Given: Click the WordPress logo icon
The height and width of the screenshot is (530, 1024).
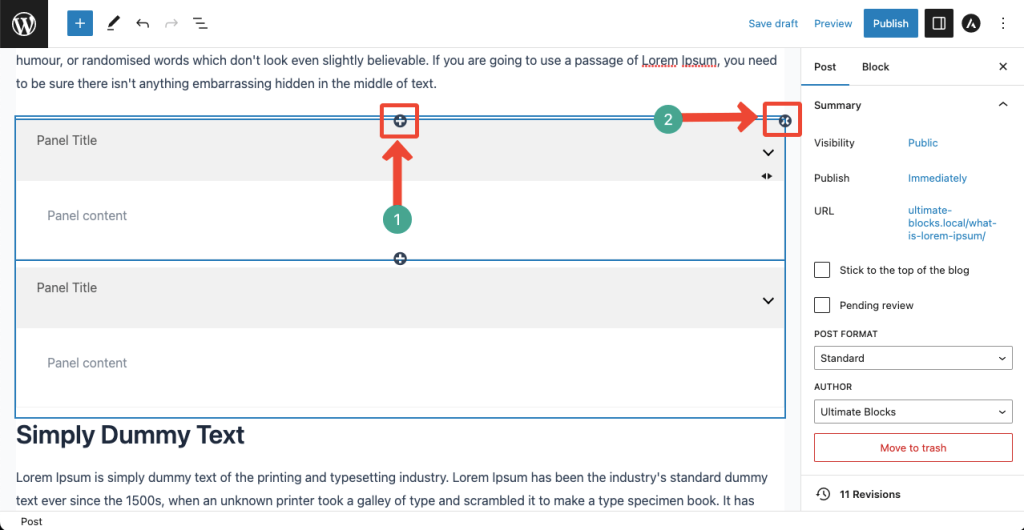Looking at the screenshot, I should [24, 23].
